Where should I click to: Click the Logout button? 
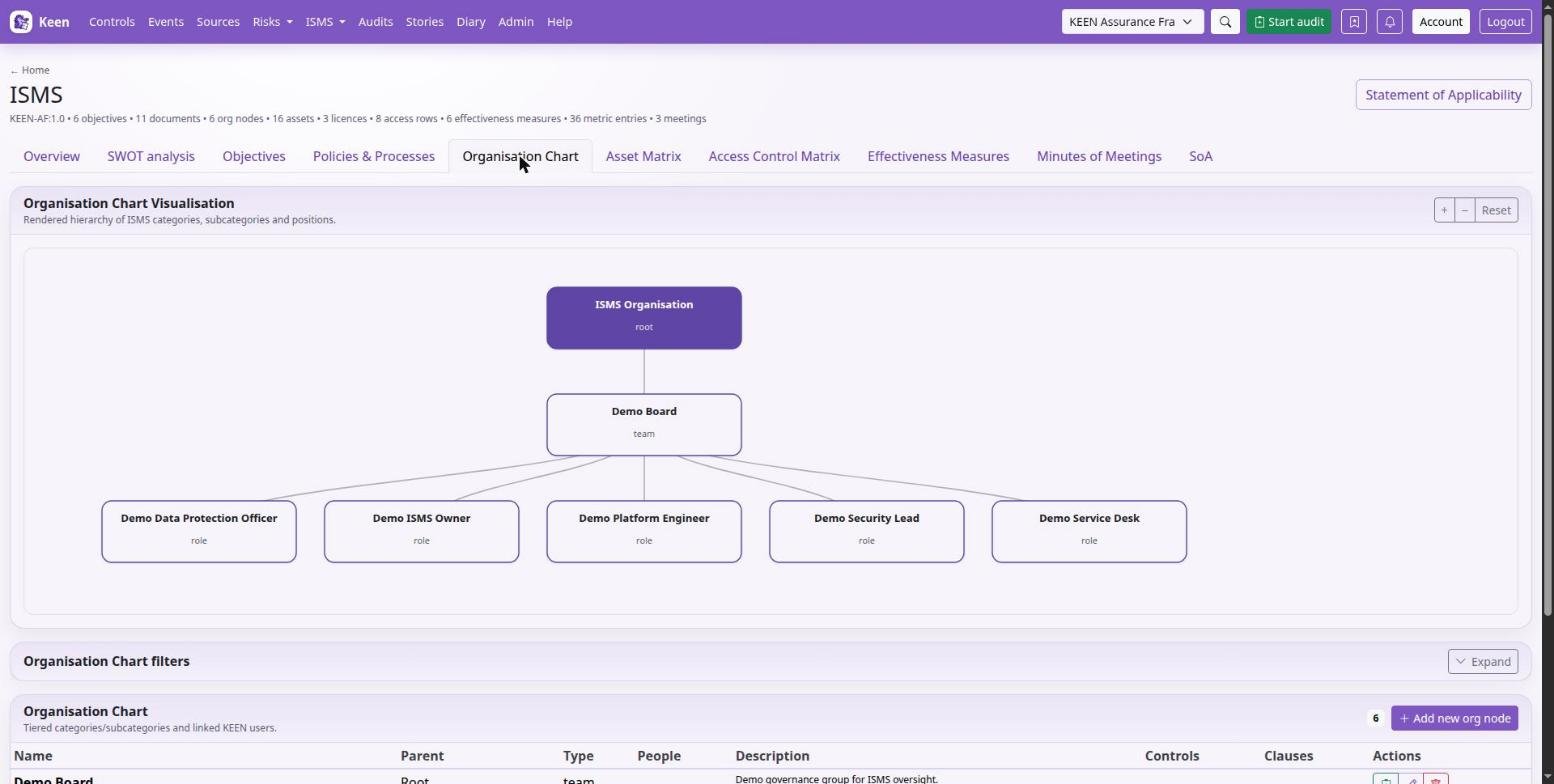[x=1506, y=22]
